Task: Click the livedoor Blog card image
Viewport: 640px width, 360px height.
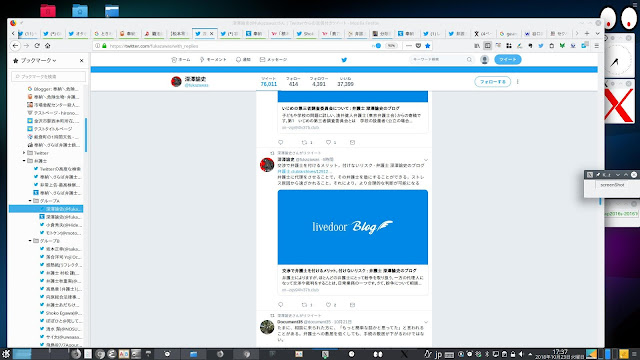Action: click(x=353, y=227)
